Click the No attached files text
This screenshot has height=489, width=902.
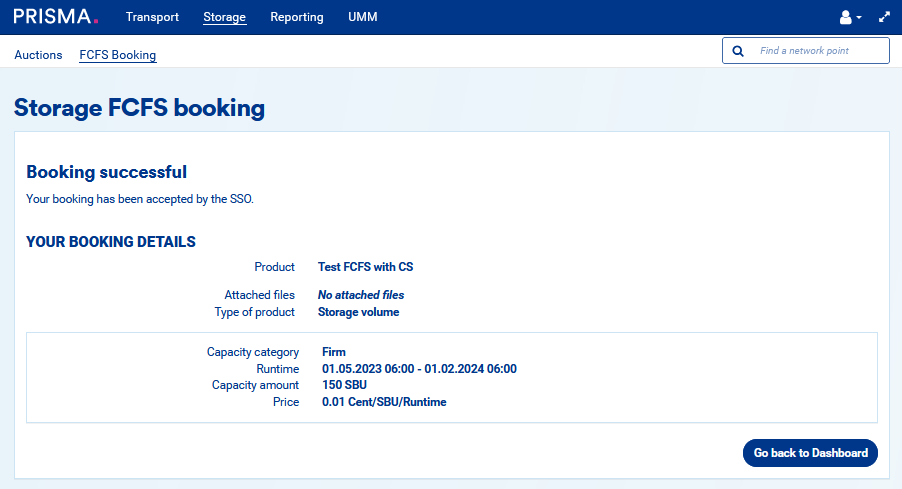coord(361,295)
